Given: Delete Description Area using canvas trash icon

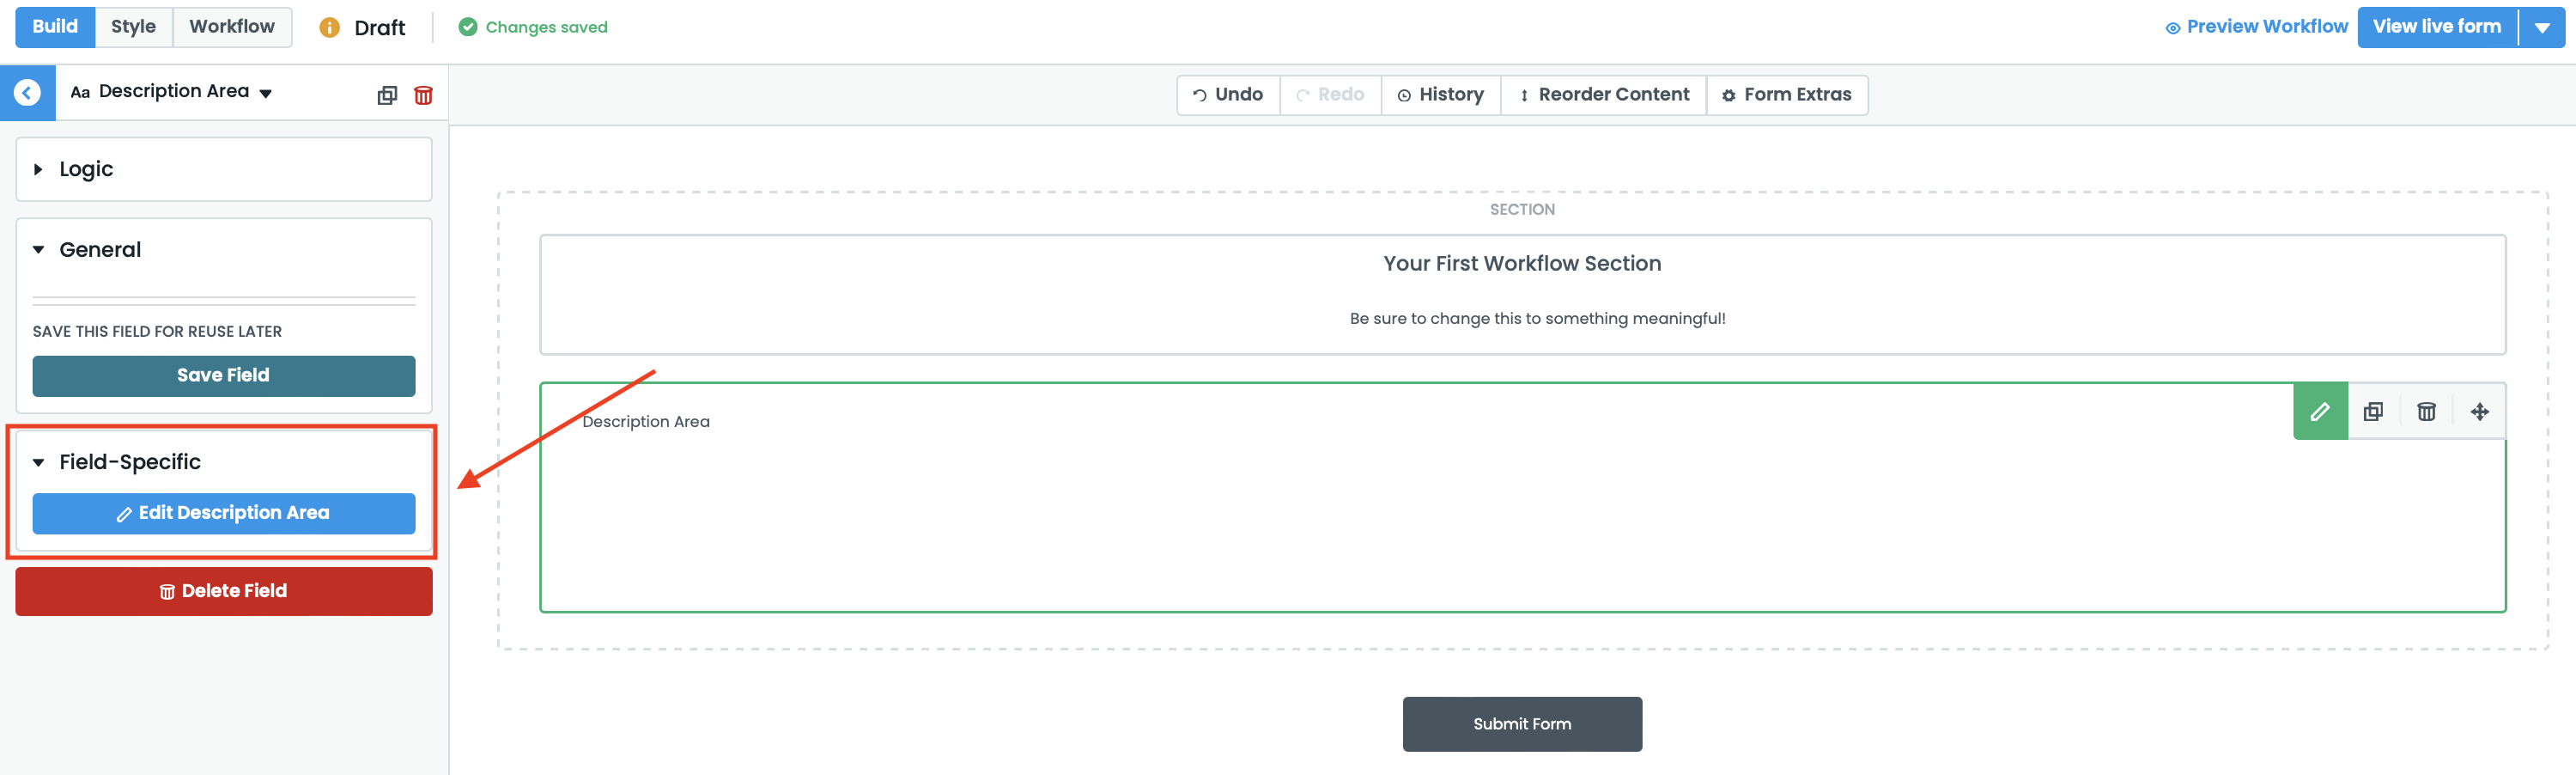Looking at the screenshot, I should tap(2426, 411).
